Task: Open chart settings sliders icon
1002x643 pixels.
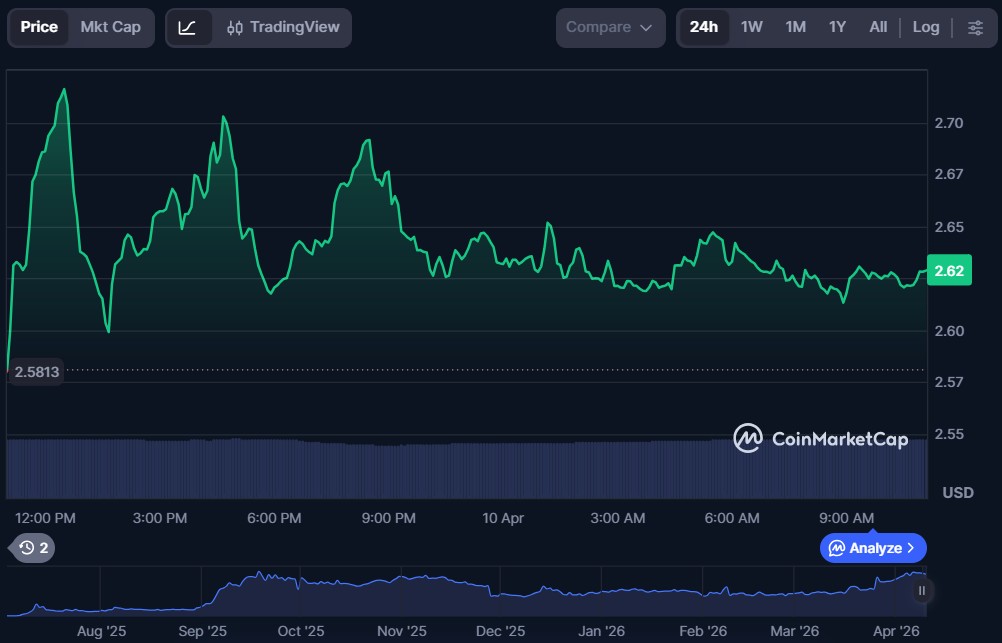Action: (x=974, y=27)
